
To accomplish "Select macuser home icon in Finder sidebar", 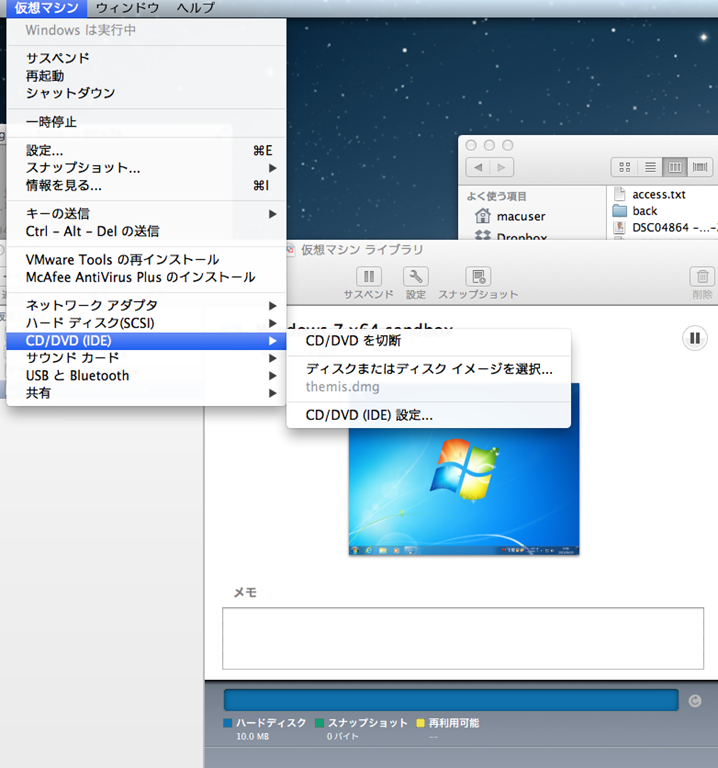I will pos(482,216).
